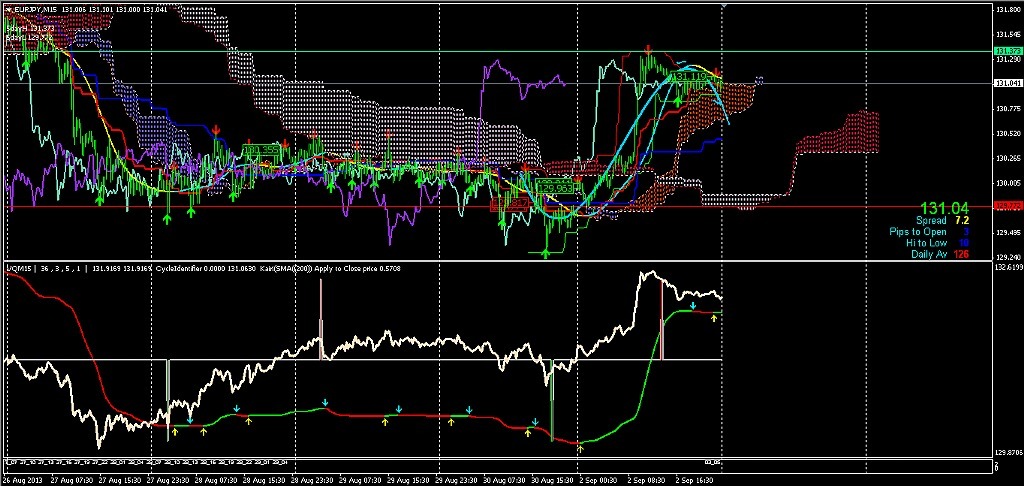
Task: Click the 27 Aug 23:30 time axis label
Action: [x=167, y=481]
